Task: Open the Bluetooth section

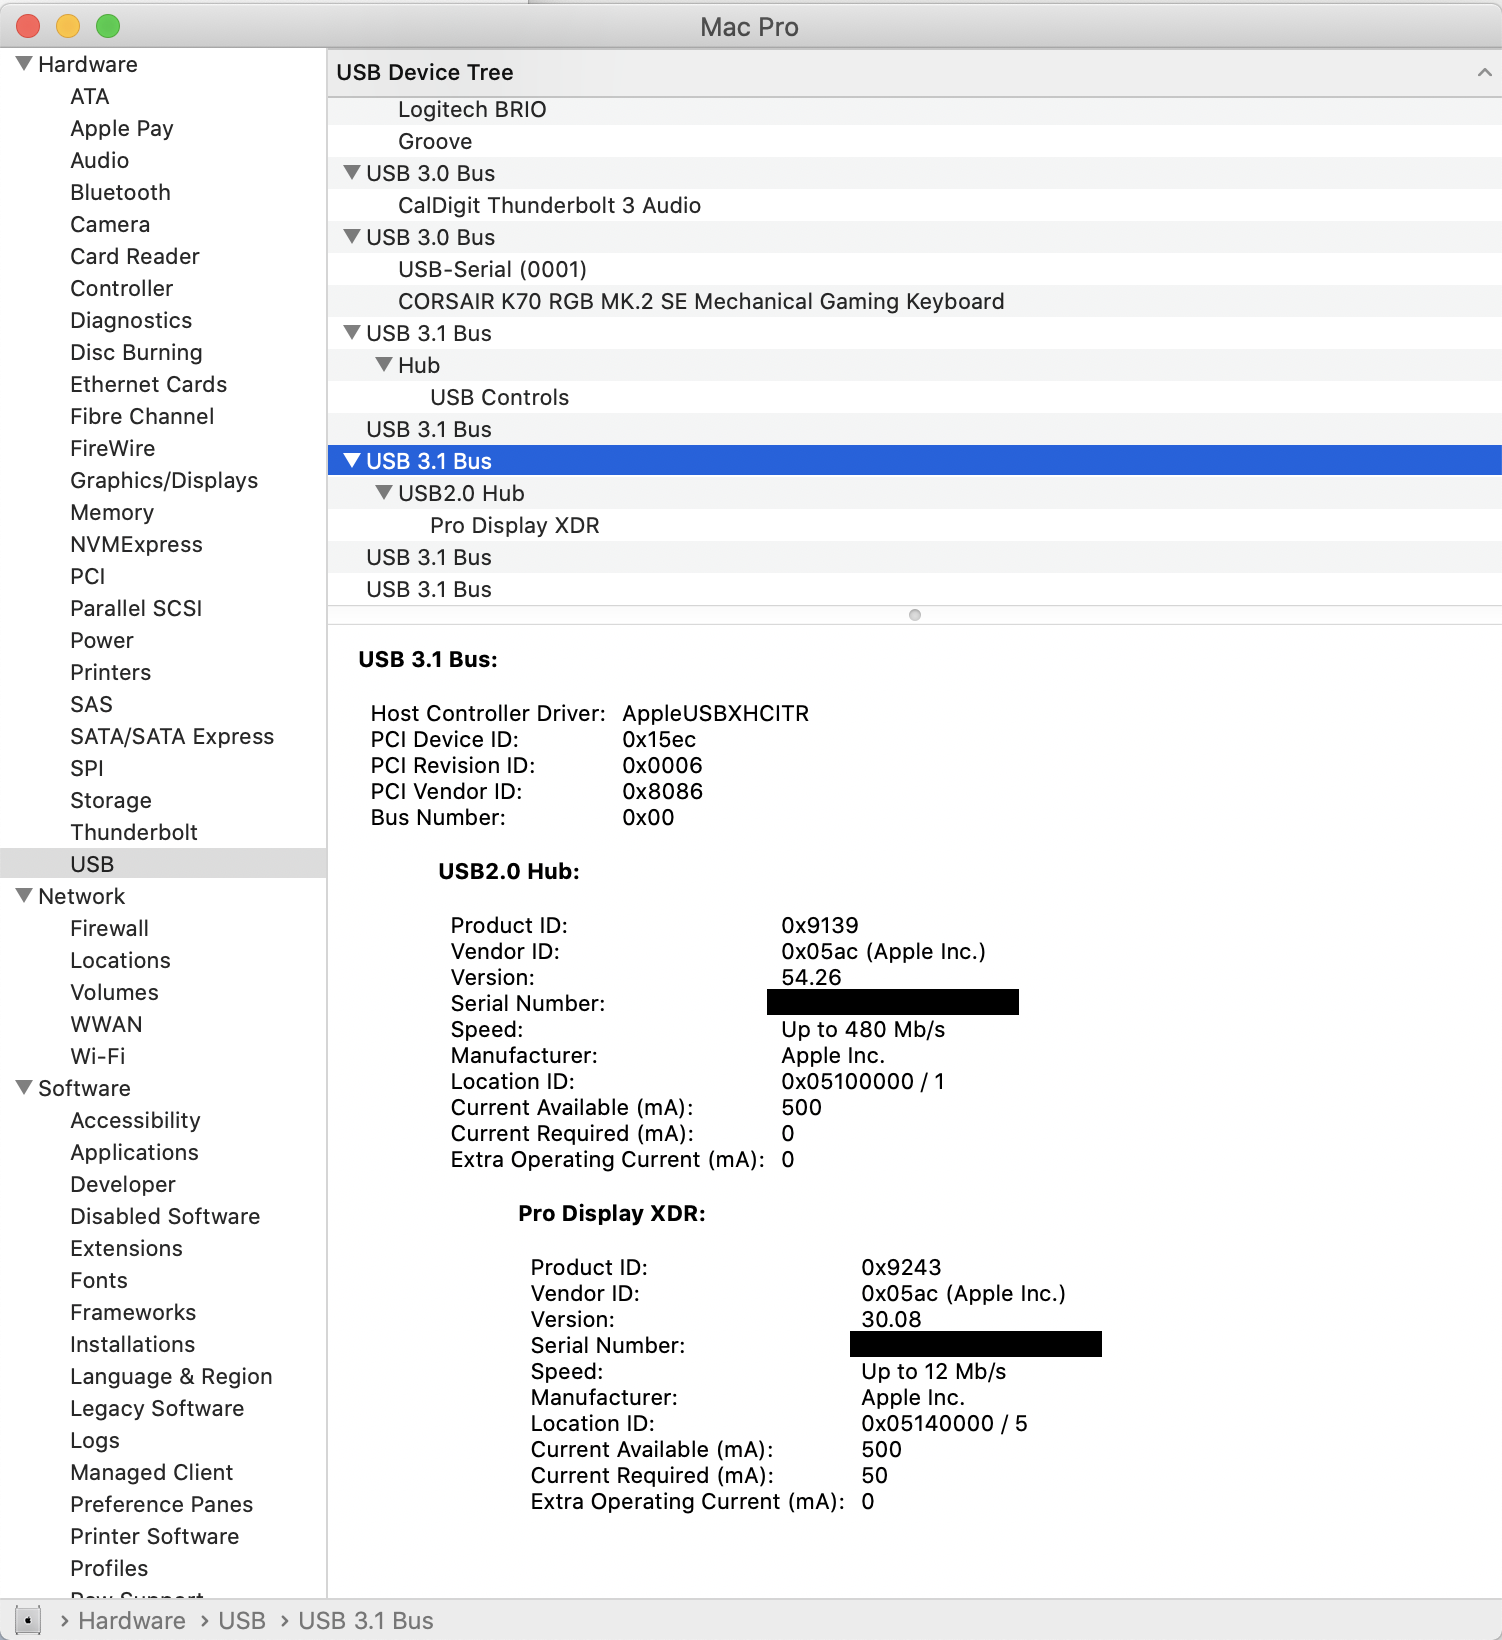Action: [120, 193]
